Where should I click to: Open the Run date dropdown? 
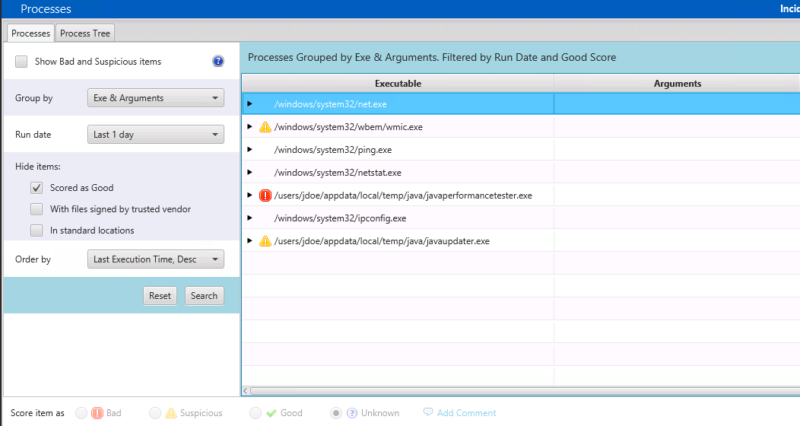point(156,135)
